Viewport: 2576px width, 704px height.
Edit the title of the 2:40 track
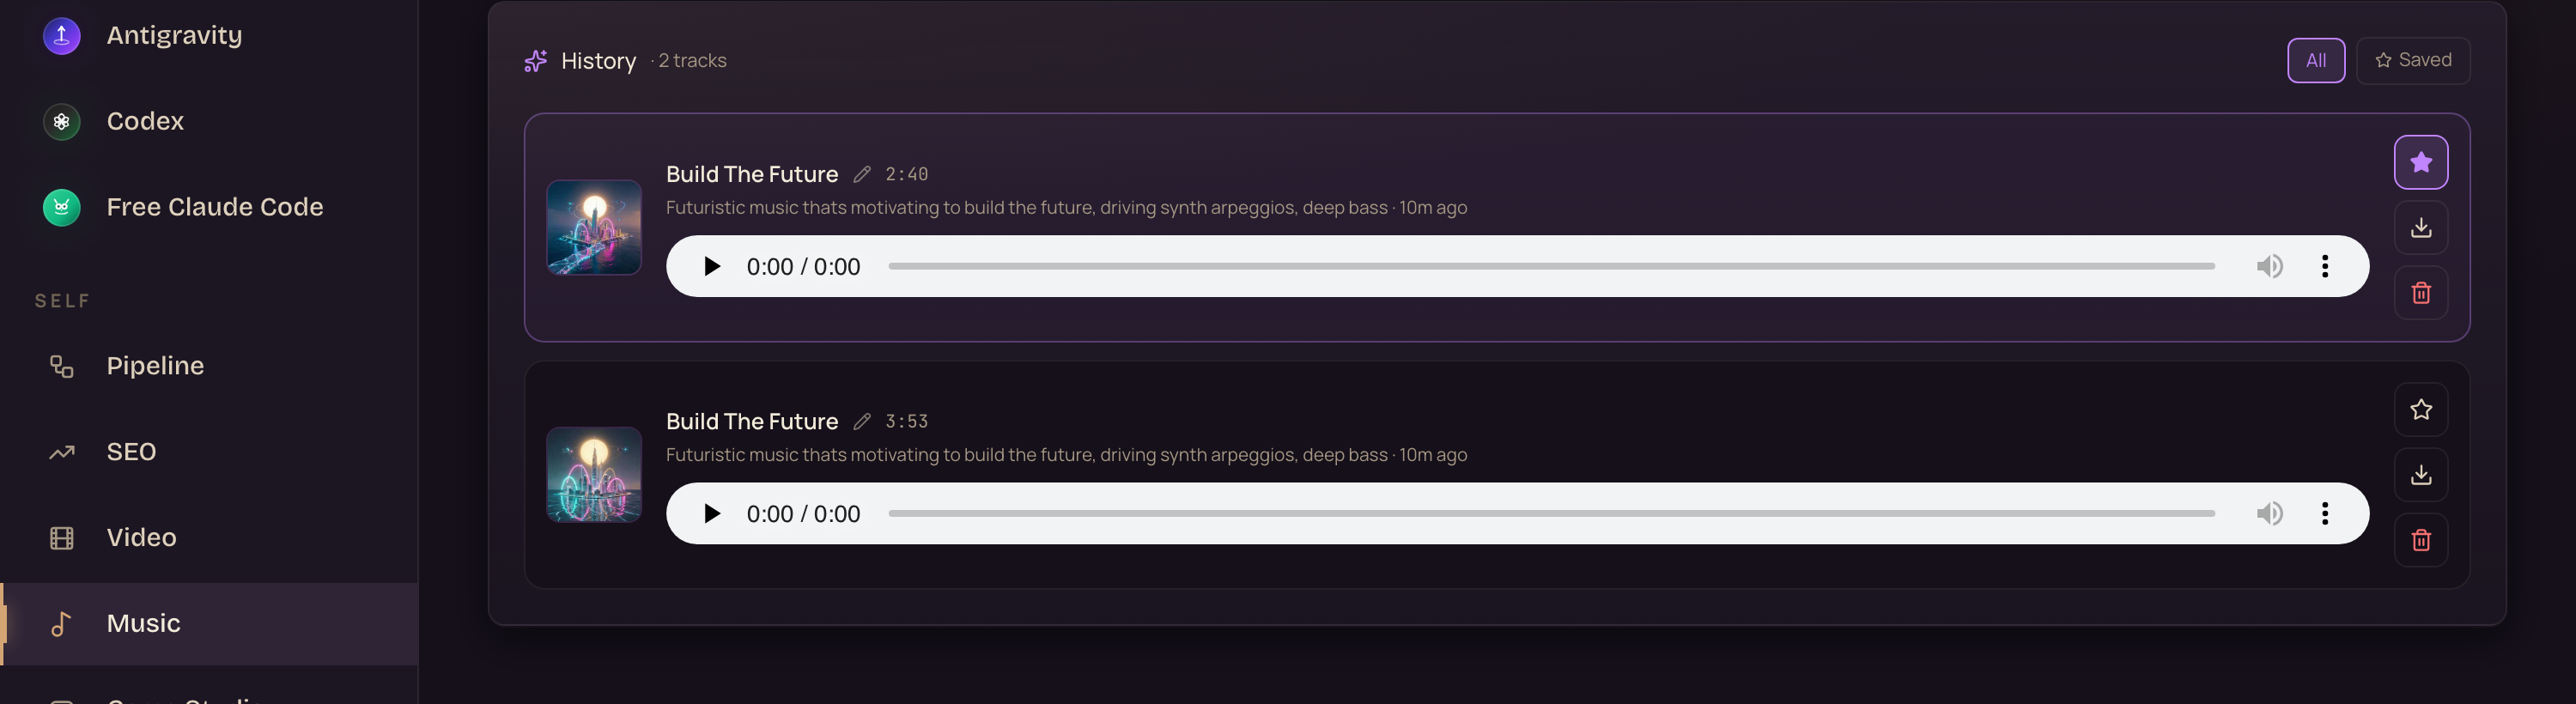tap(862, 174)
